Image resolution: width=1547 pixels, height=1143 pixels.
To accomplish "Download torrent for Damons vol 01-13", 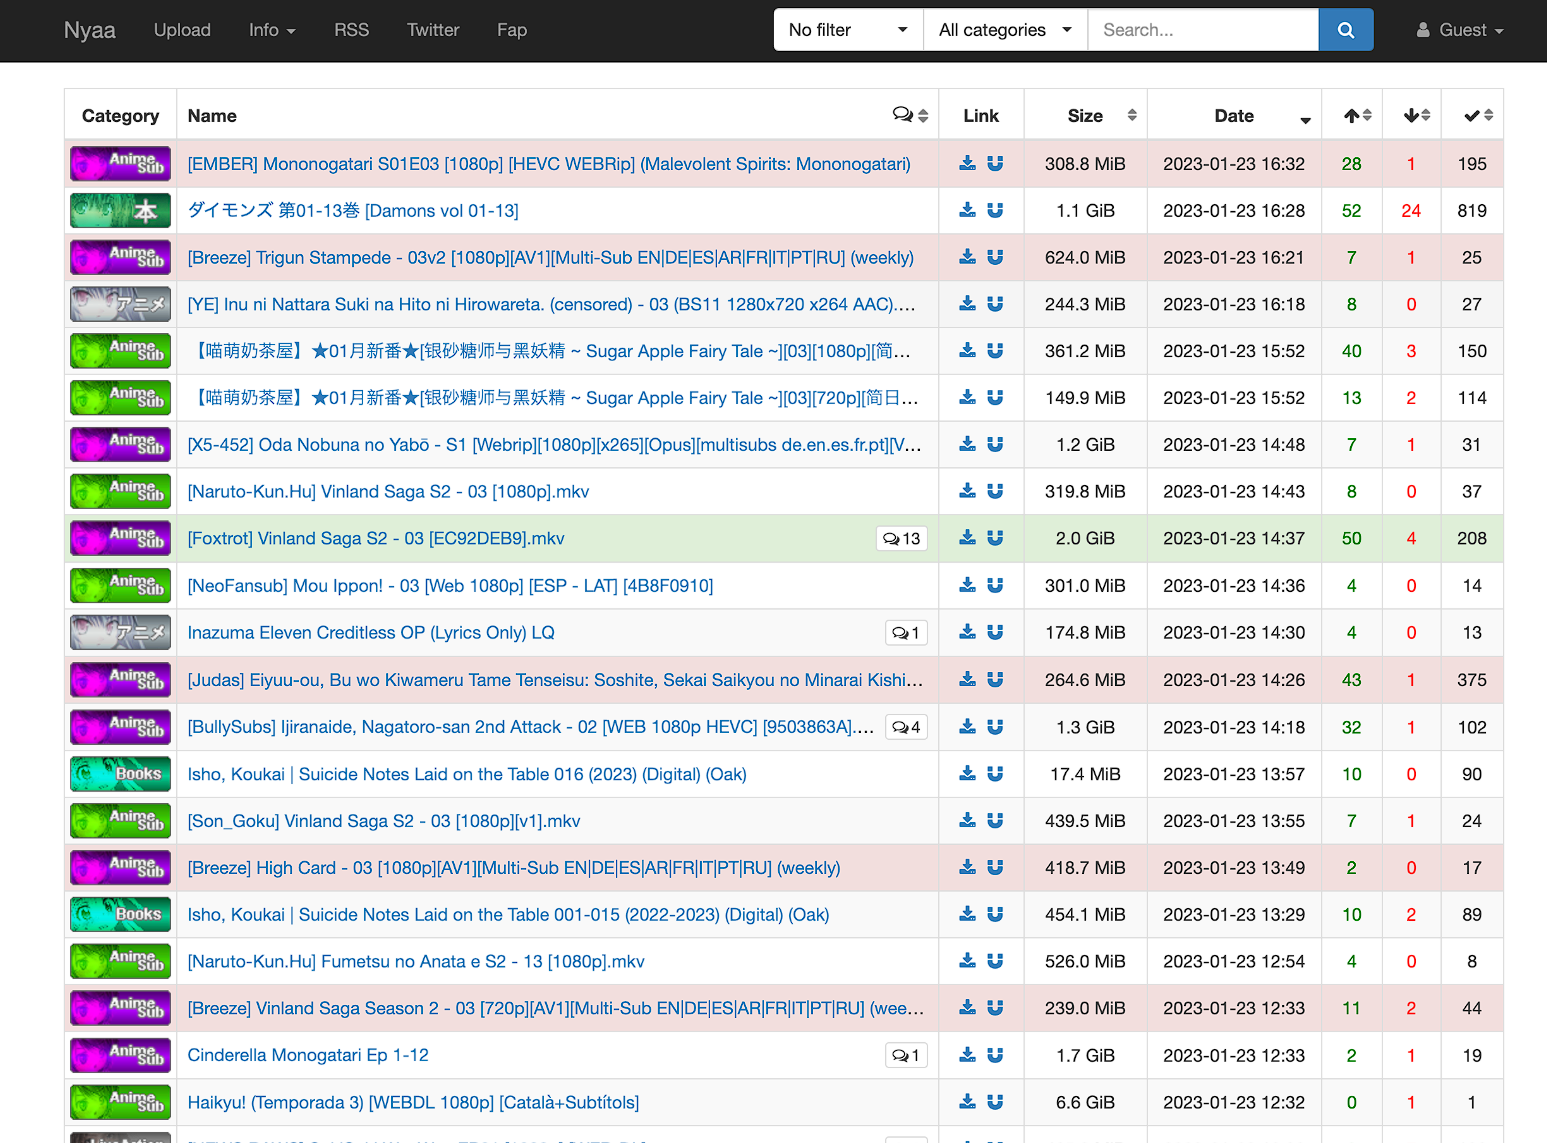I will (967, 210).
